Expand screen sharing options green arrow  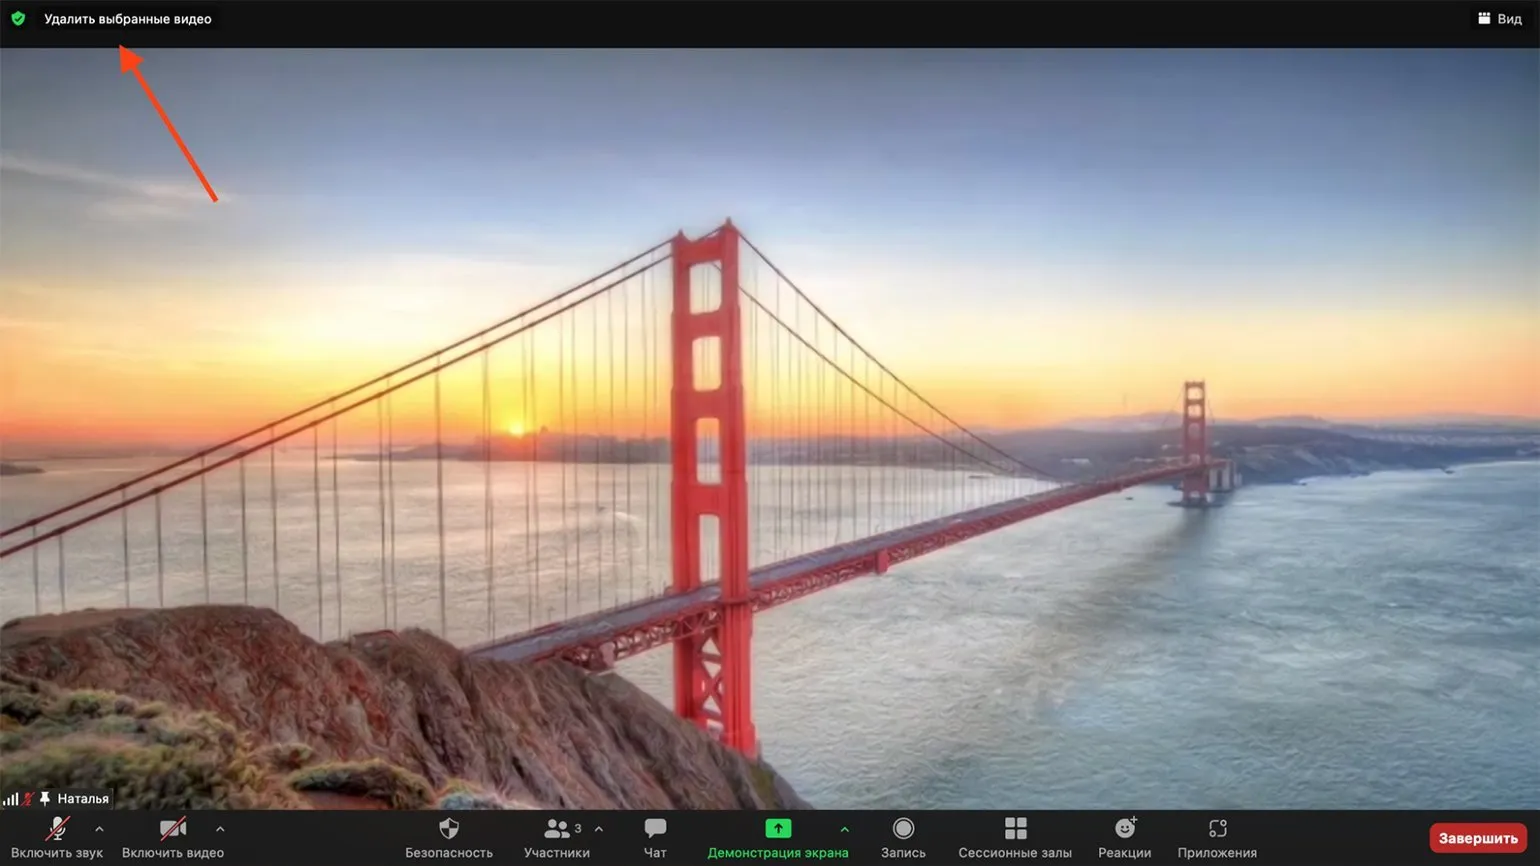pyautogui.click(x=845, y=829)
